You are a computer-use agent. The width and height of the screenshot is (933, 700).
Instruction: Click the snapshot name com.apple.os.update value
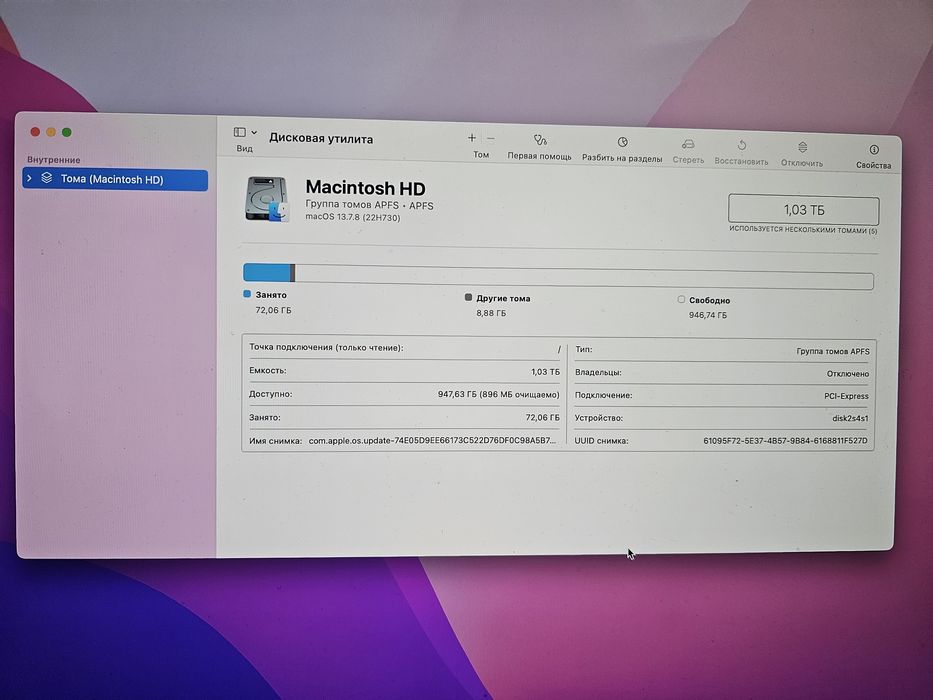tap(433, 441)
